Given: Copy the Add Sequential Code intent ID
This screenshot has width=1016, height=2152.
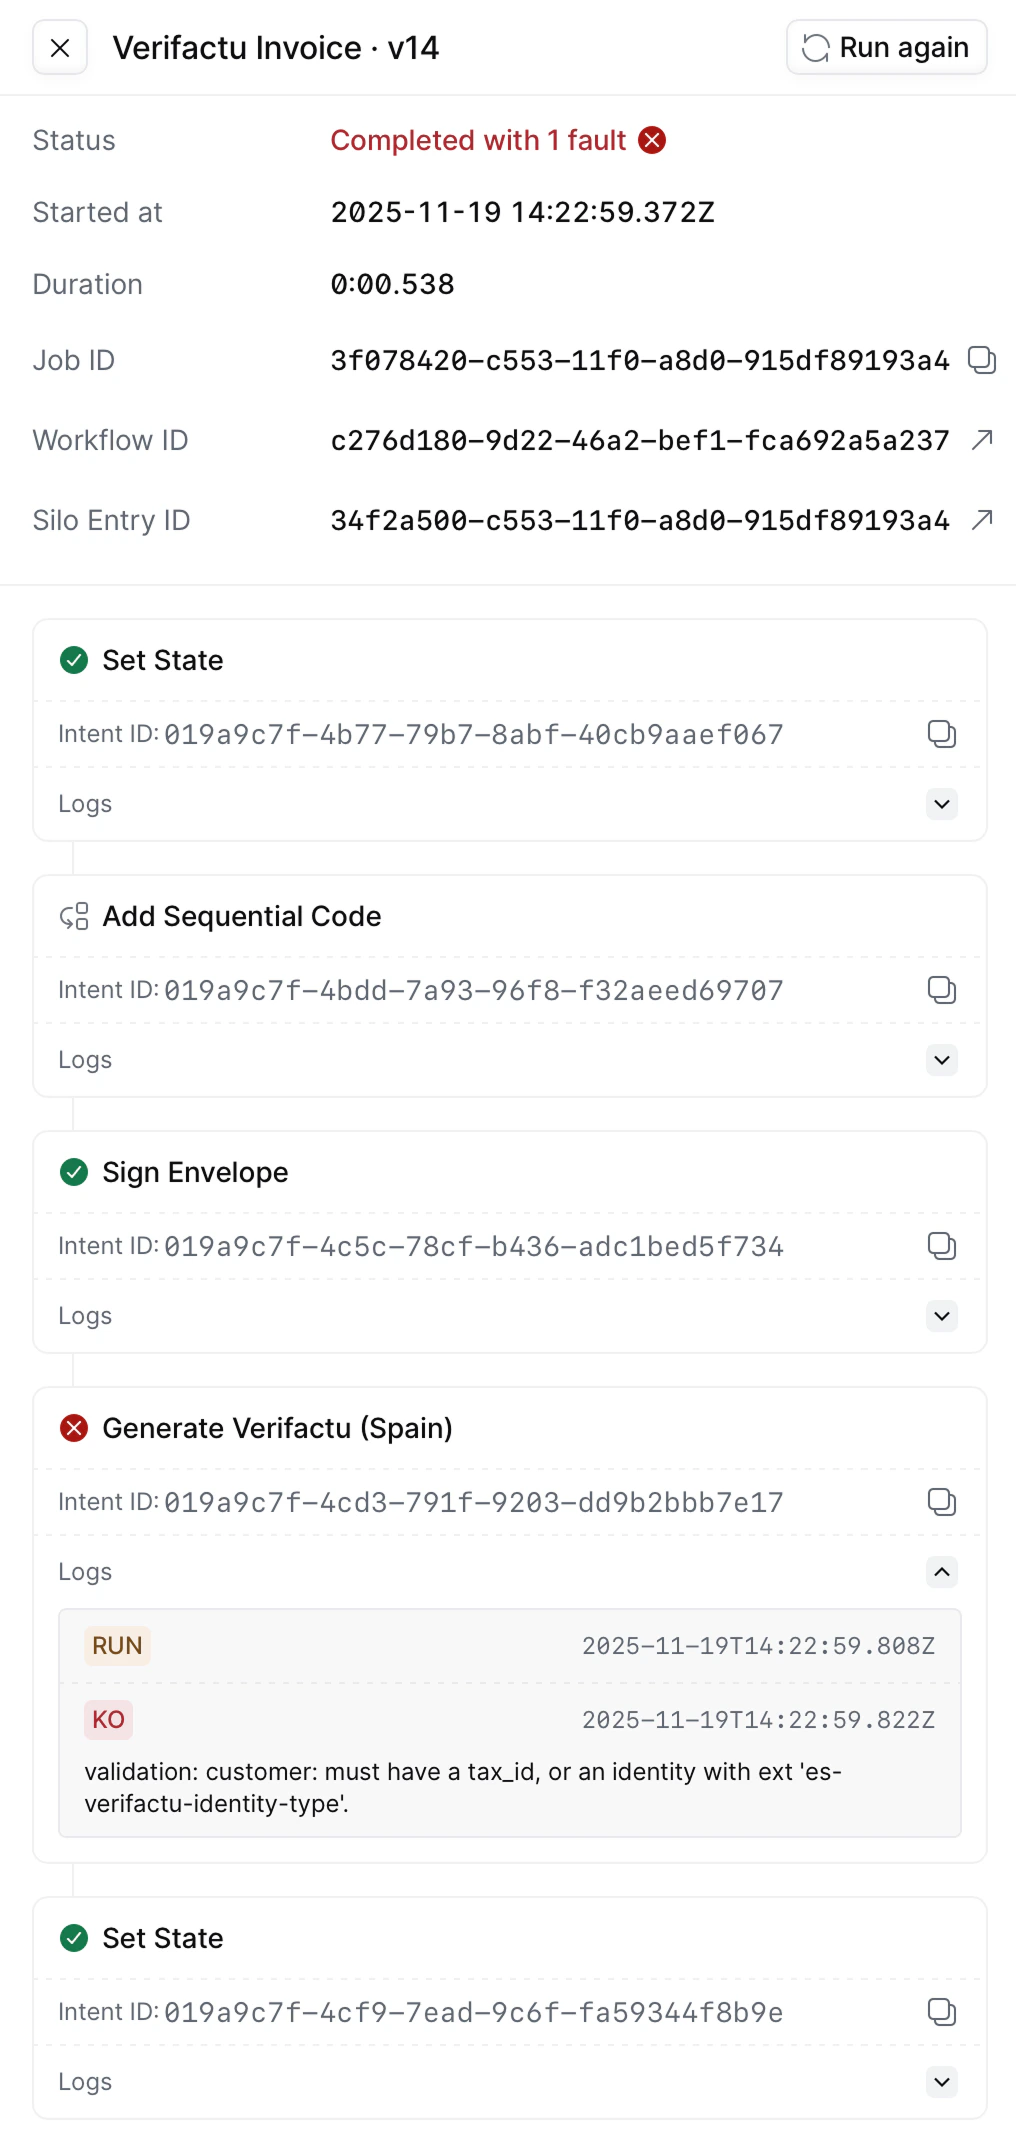Looking at the screenshot, I should 941,989.
